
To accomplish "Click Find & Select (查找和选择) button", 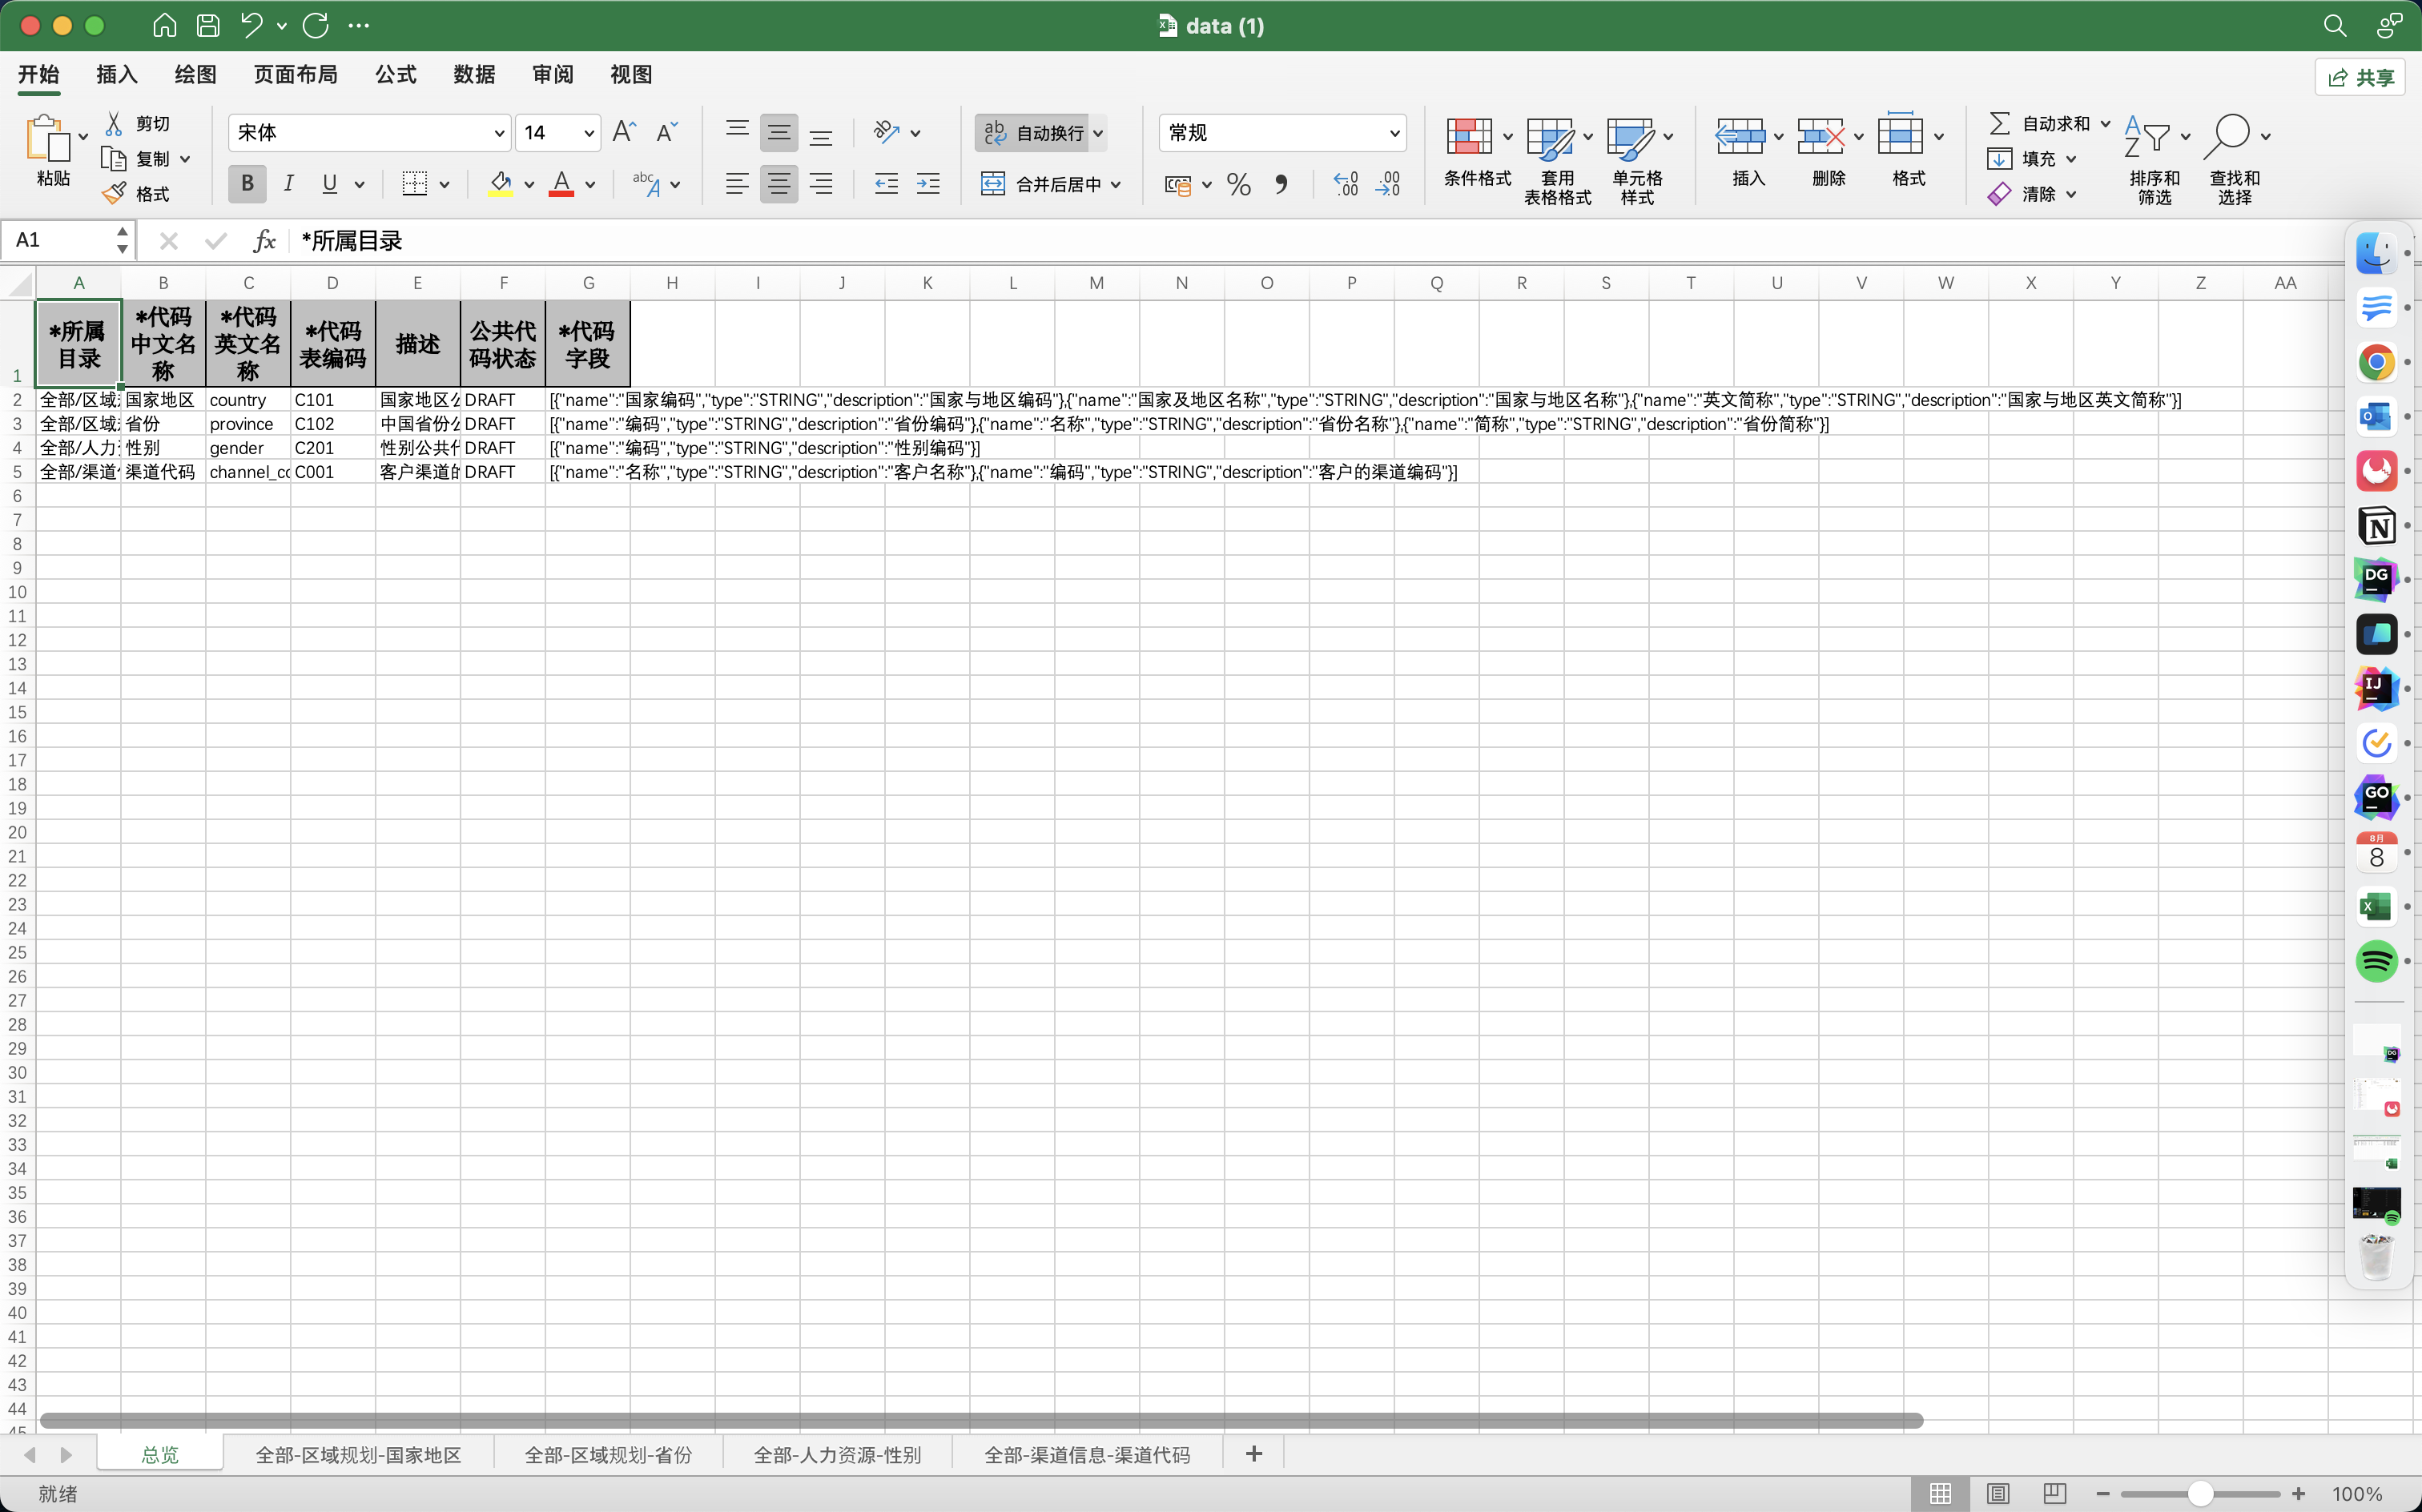I will pyautogui.click(x=2235, y=160).
